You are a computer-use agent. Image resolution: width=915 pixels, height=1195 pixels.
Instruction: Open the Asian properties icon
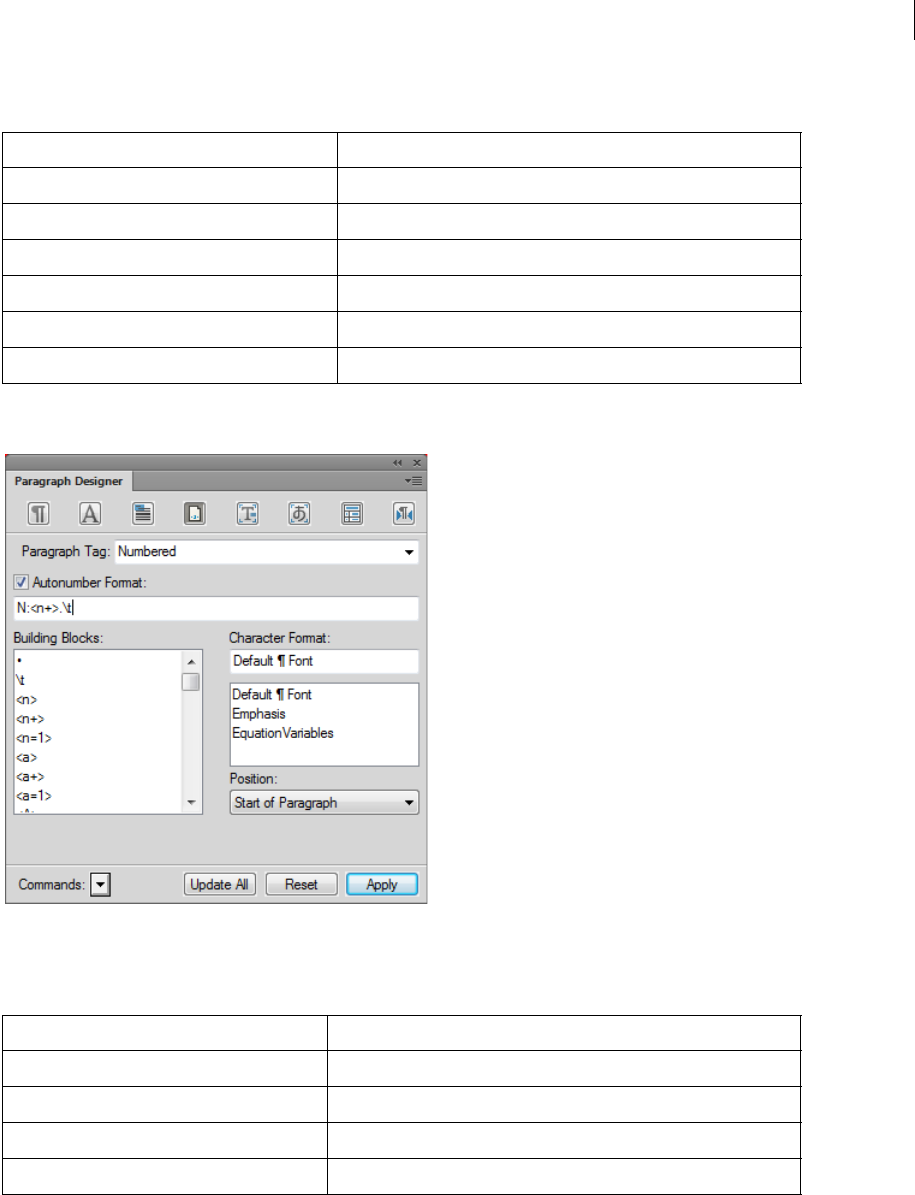click(x=299, y=514)
